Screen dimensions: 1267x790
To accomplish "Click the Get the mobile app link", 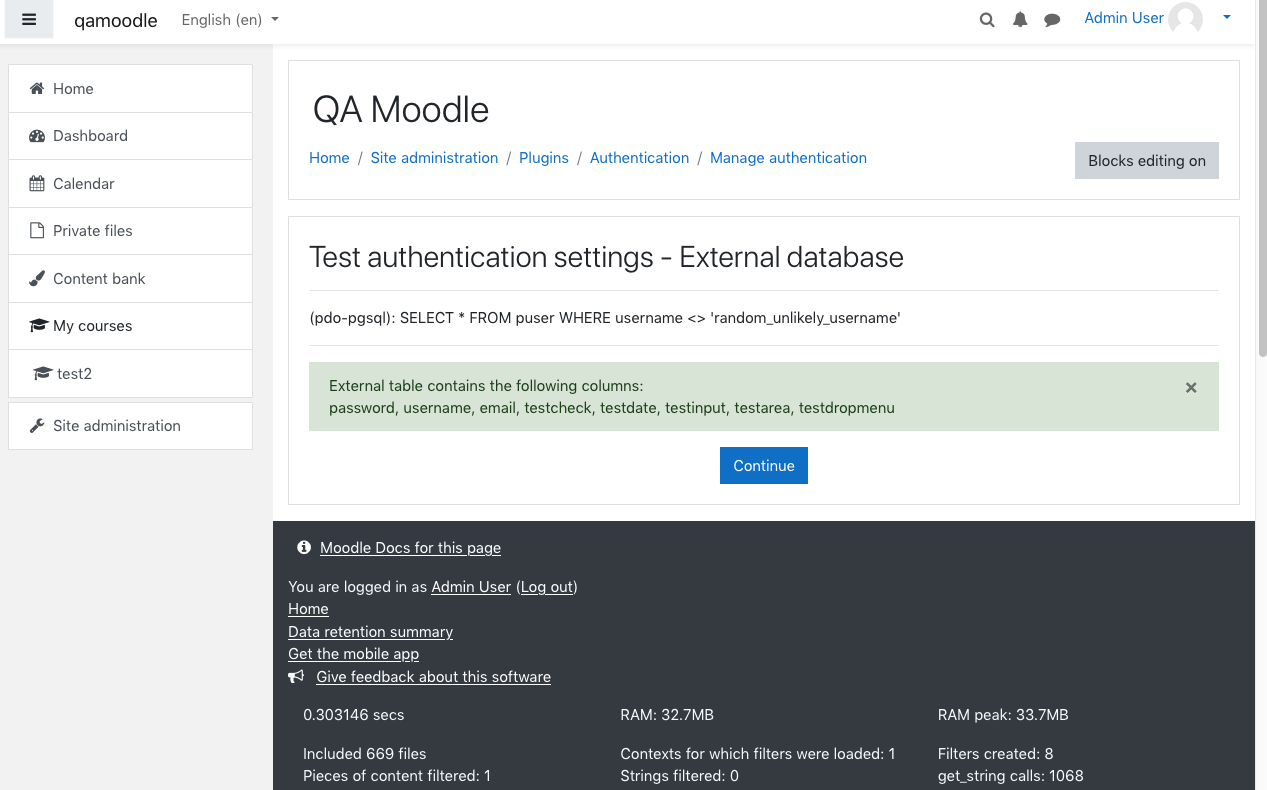I will [353, 654].
